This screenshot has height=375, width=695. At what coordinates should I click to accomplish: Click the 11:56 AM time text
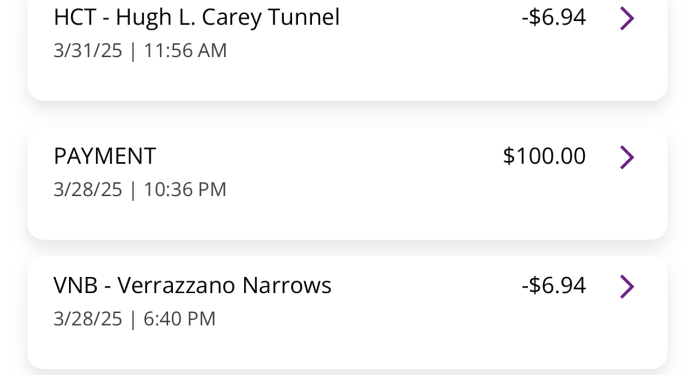[185, 51]
